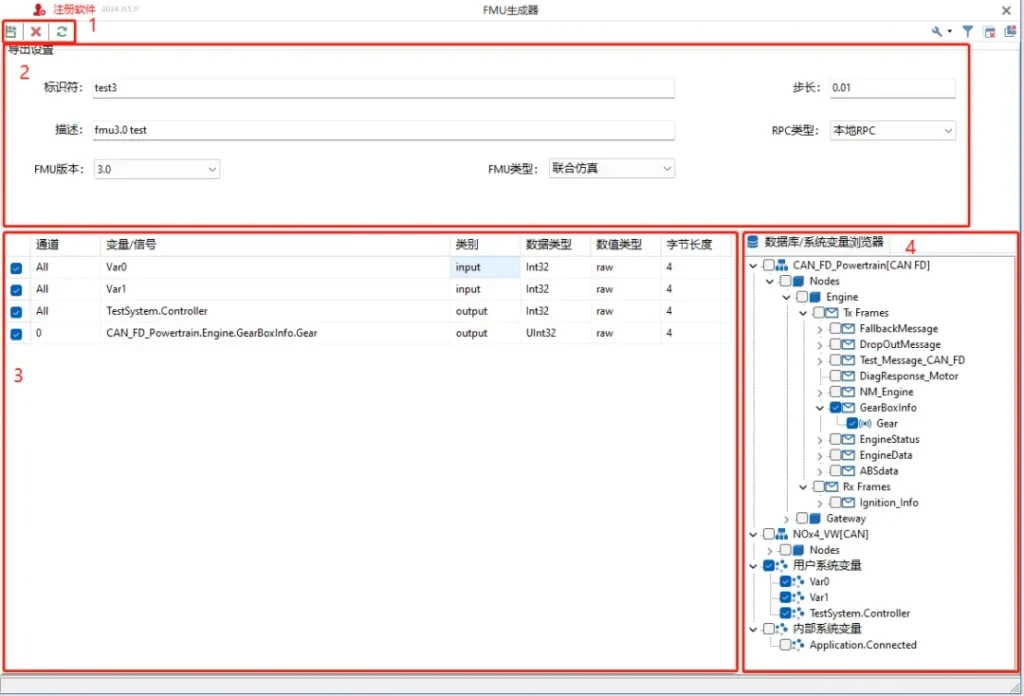Select the EngineStatus tree item
This screenshot has width=1024, height=696.
pos(889,440)
